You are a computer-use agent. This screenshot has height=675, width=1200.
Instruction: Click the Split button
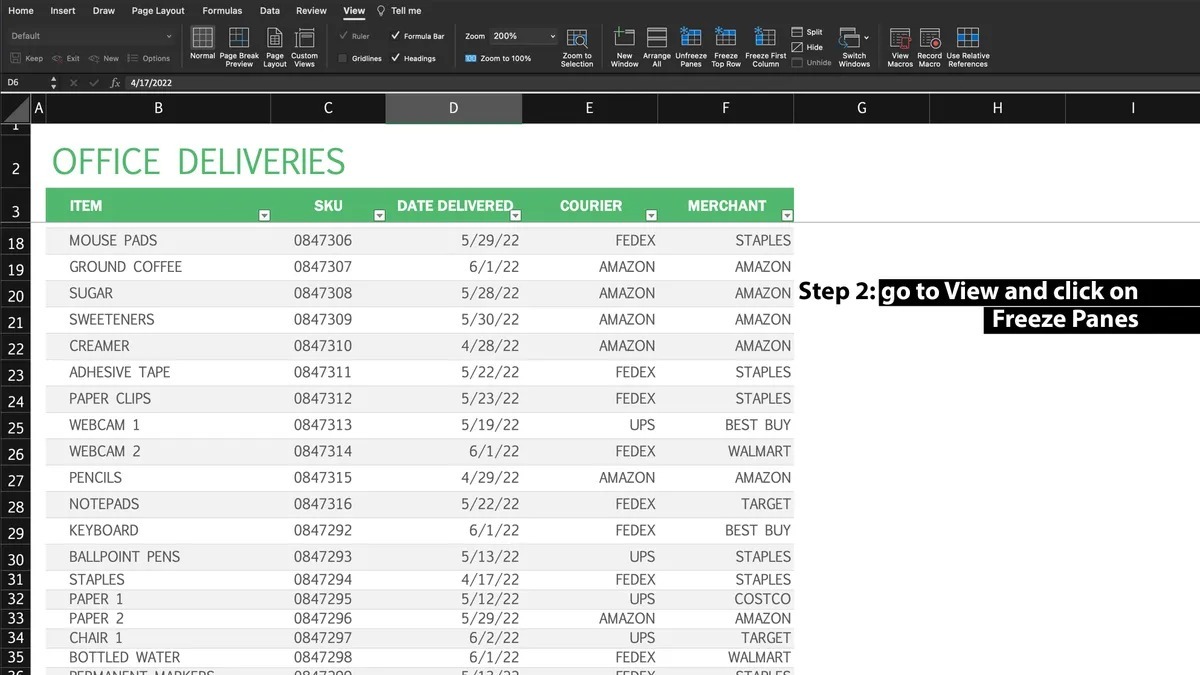point(806,32)
